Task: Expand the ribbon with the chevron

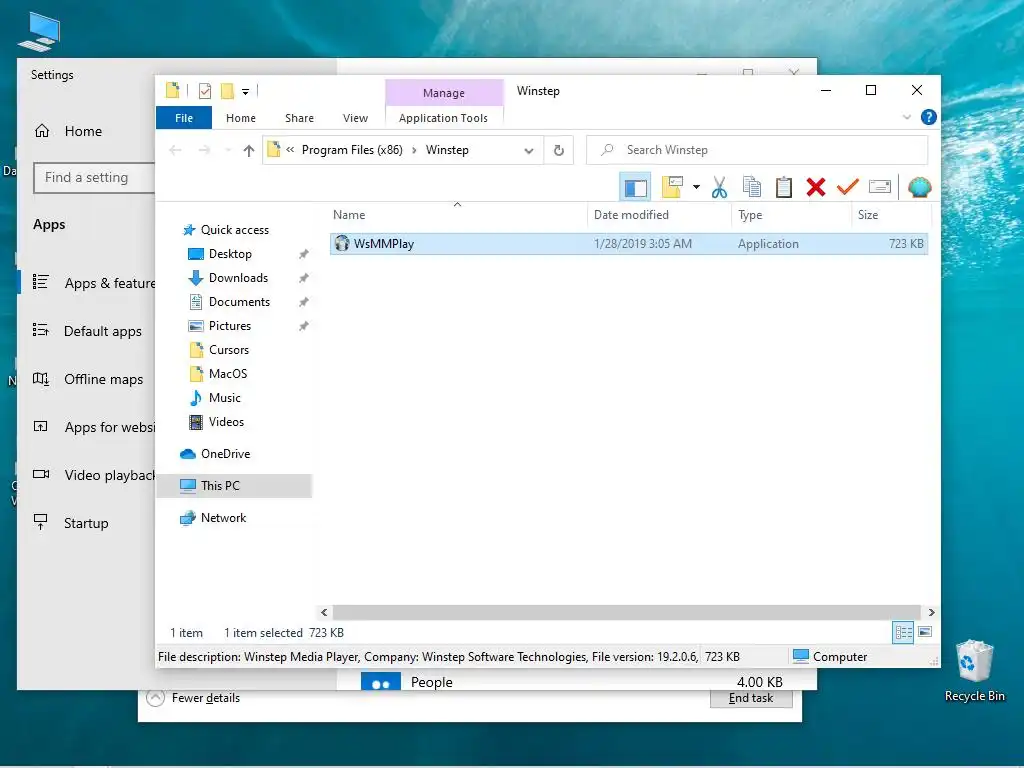Action: point(906,118)
